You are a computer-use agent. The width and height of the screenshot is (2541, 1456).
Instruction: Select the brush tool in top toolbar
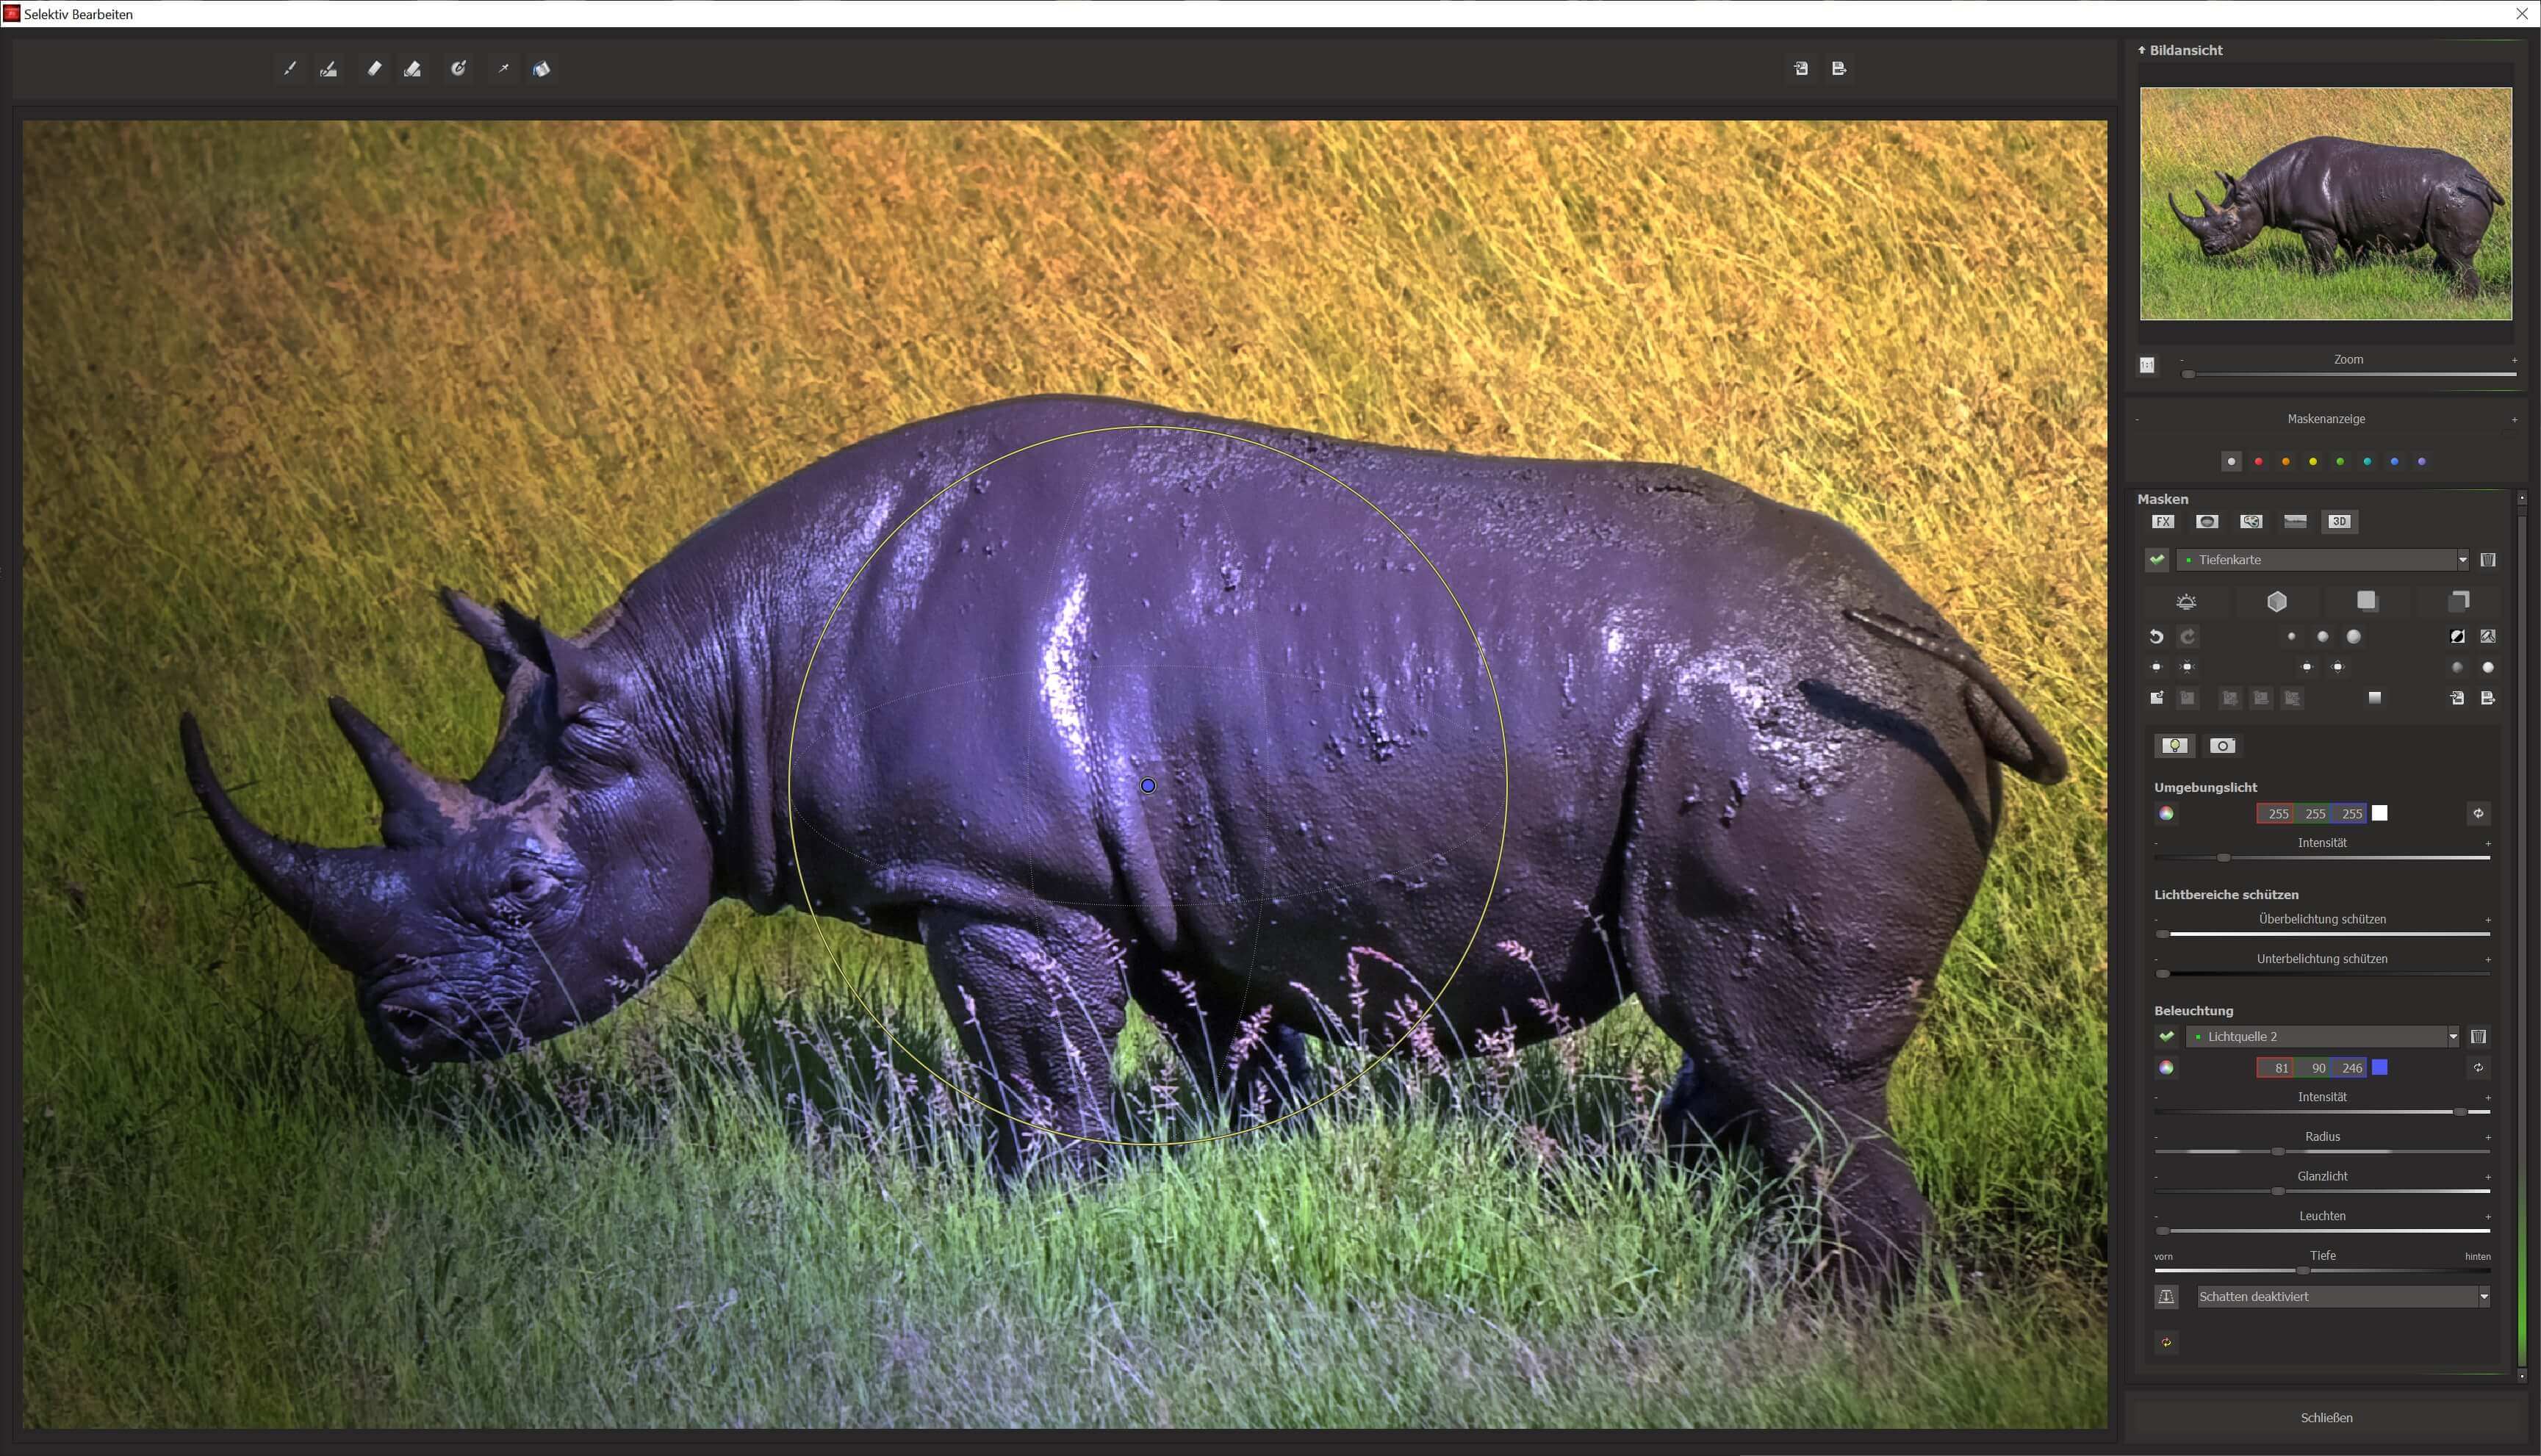[290, 69]
